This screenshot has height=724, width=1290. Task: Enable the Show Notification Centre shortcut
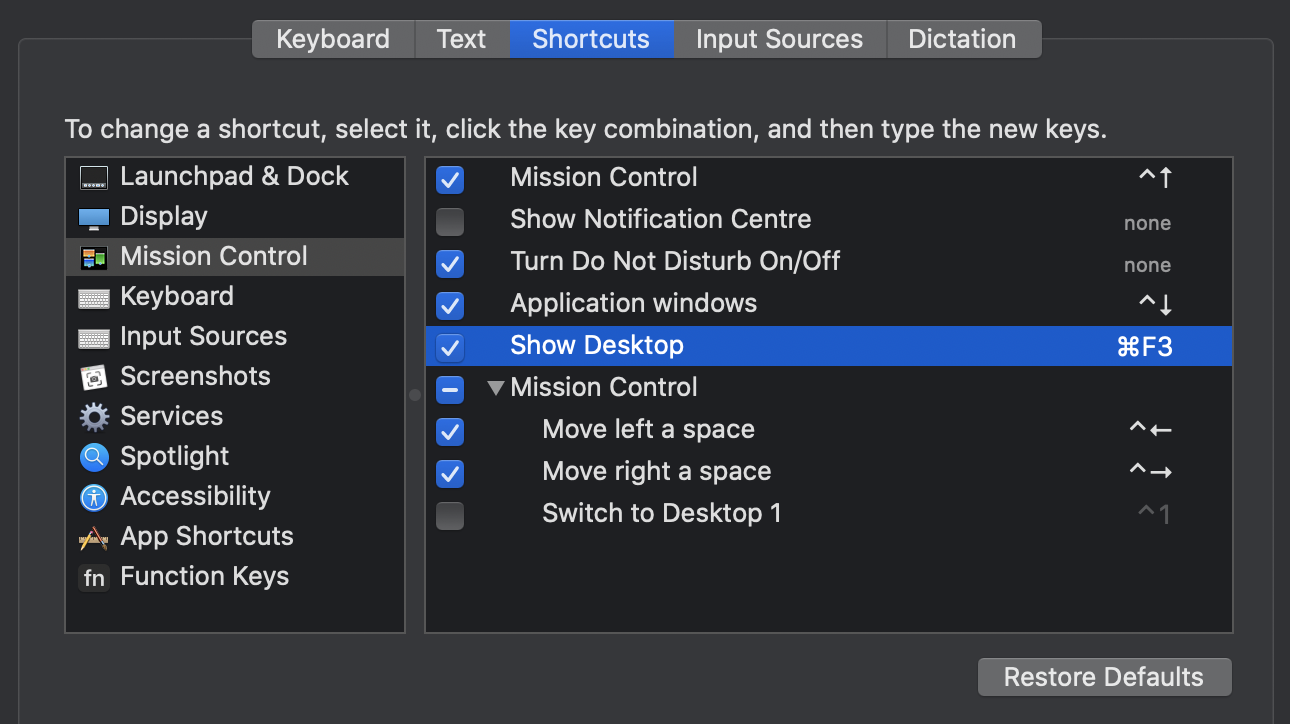coord(450,222)
